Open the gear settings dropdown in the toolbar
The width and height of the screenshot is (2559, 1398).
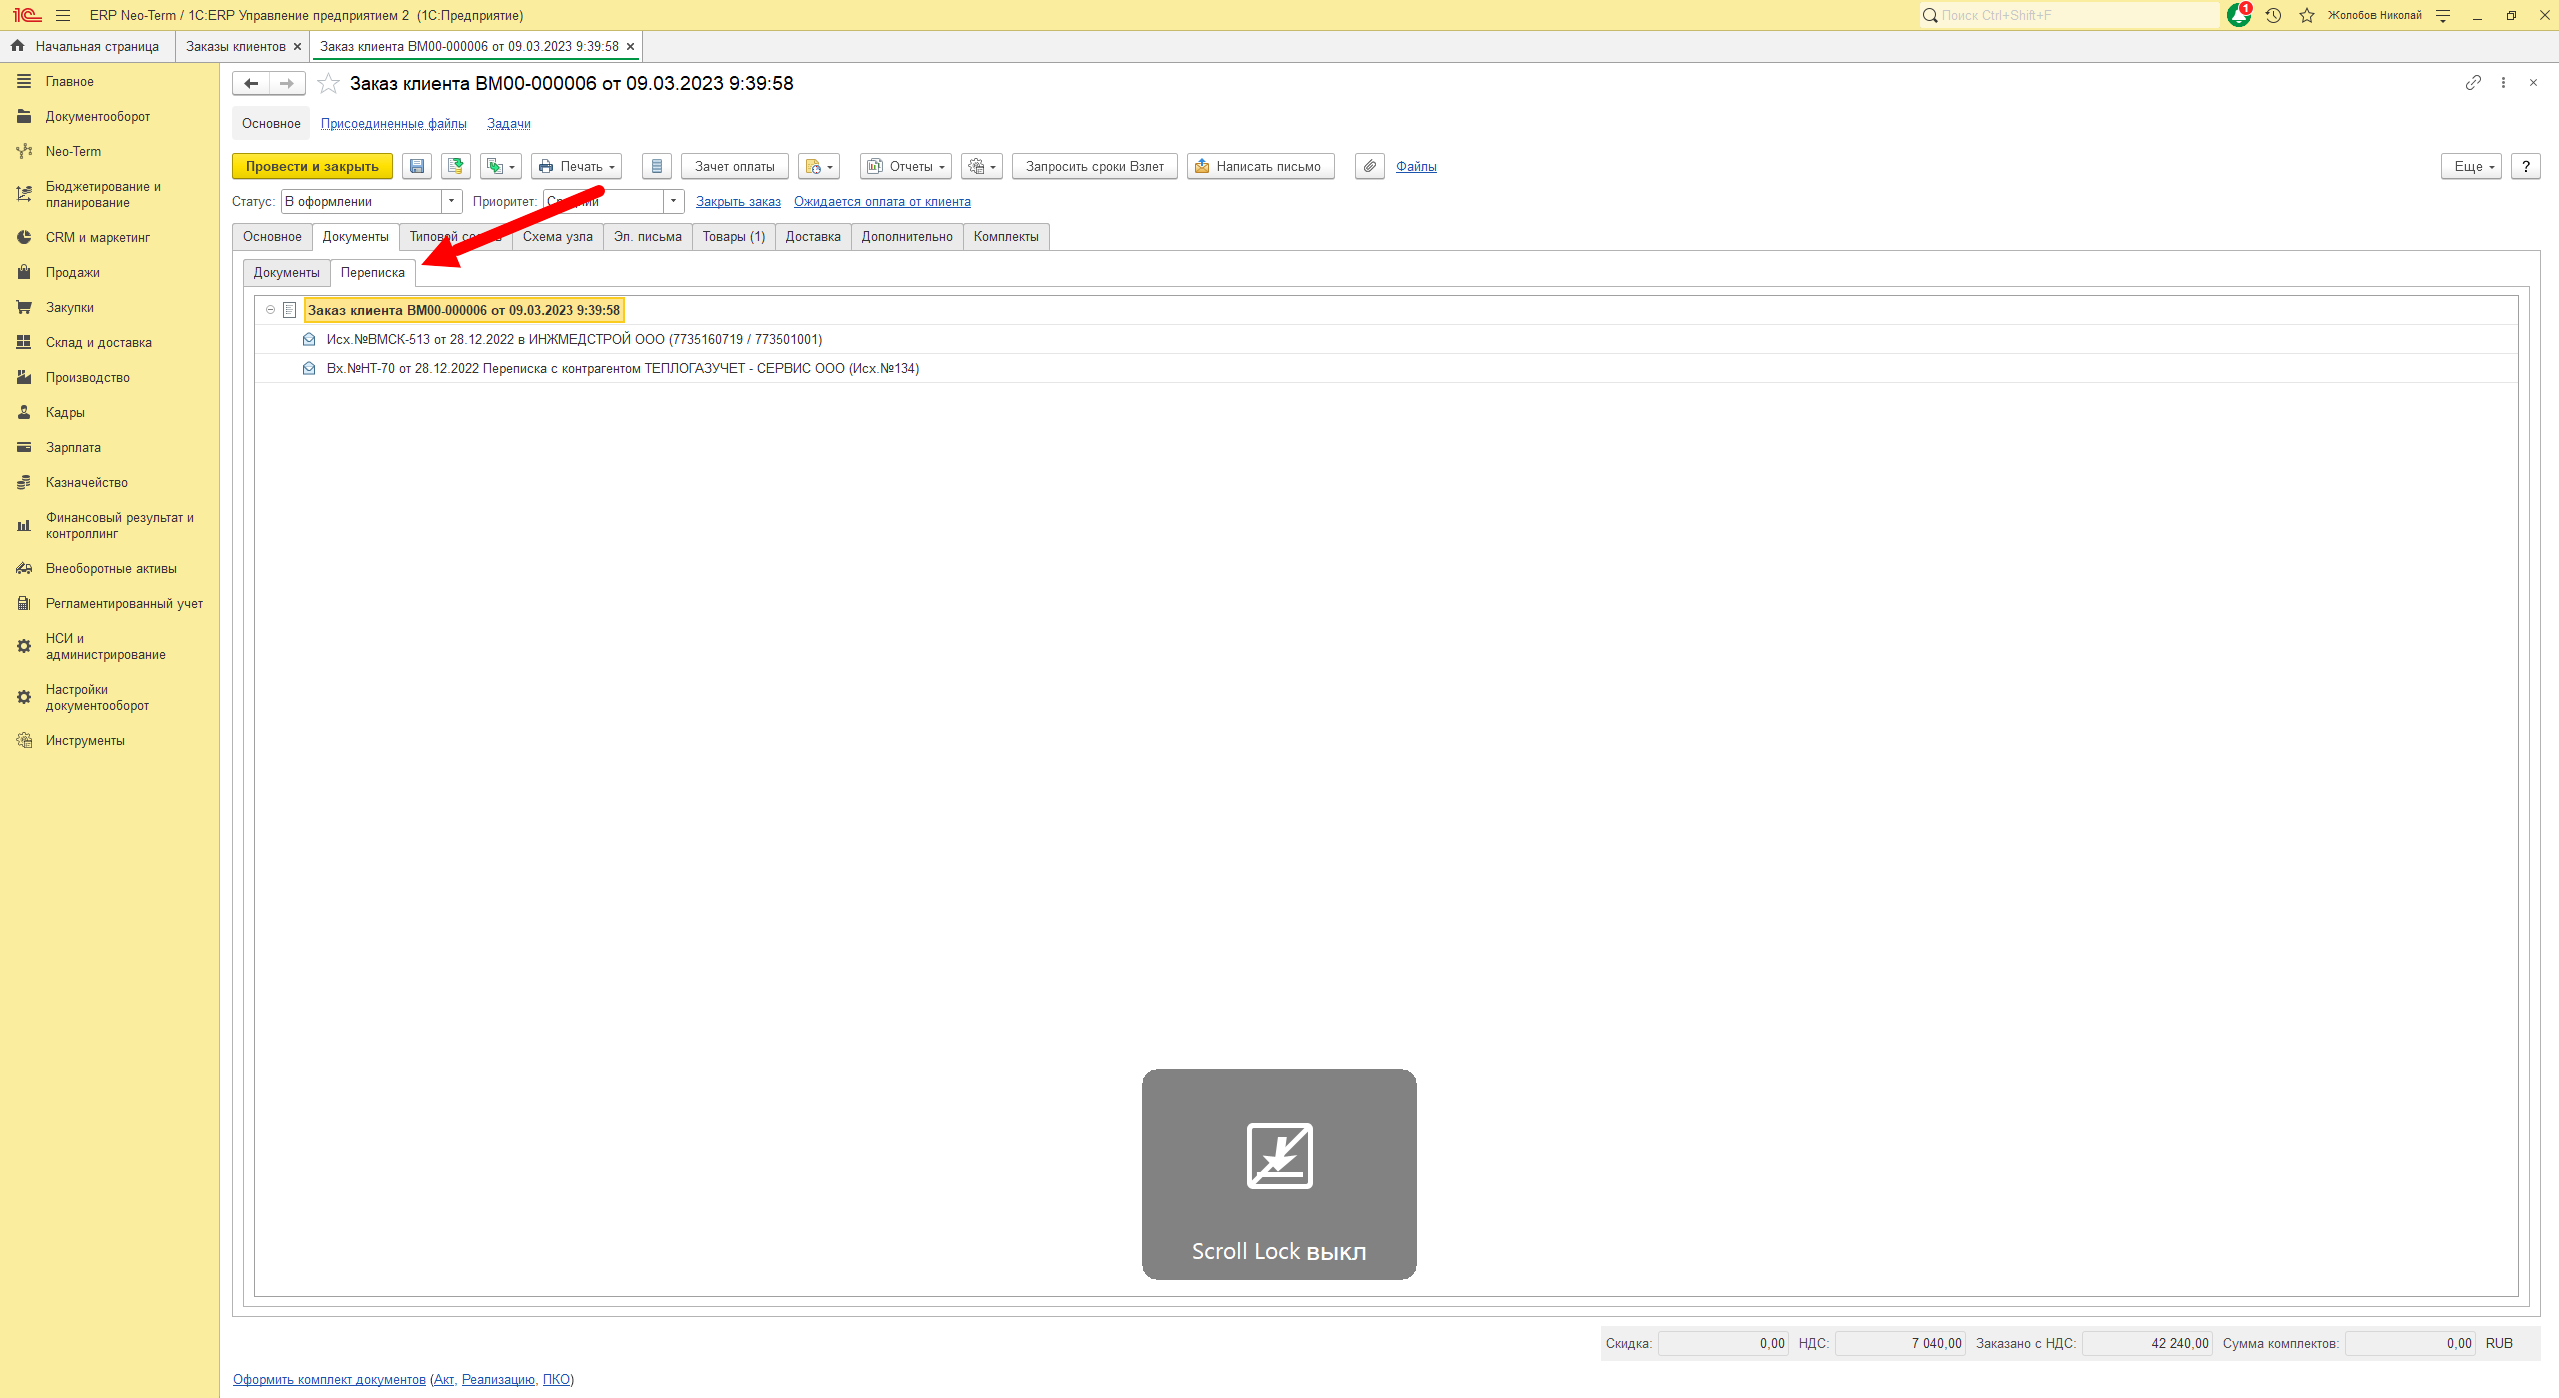coord(982,166)
